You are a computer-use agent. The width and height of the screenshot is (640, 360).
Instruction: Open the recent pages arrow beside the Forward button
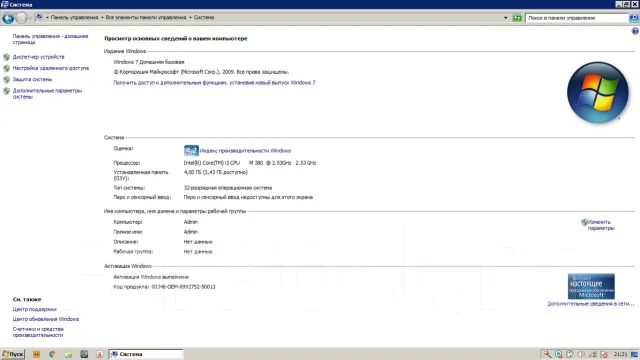[x=30, y=18]
